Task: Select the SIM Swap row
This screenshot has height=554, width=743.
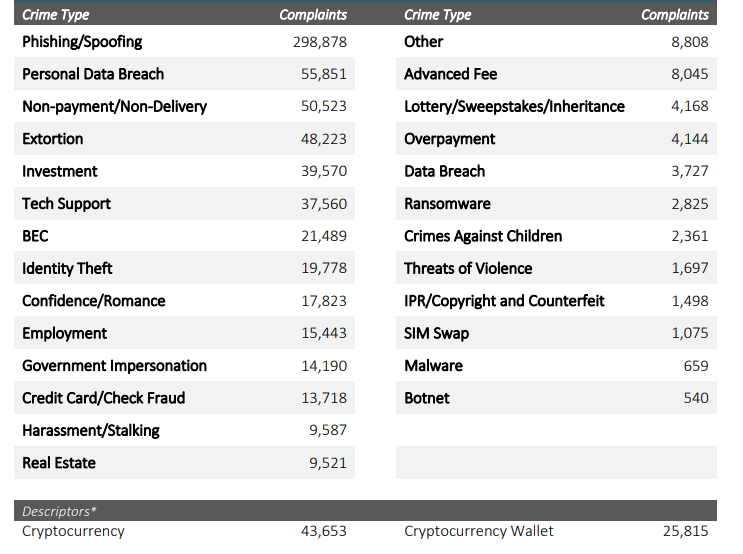Action: click(x=556, y=333)
